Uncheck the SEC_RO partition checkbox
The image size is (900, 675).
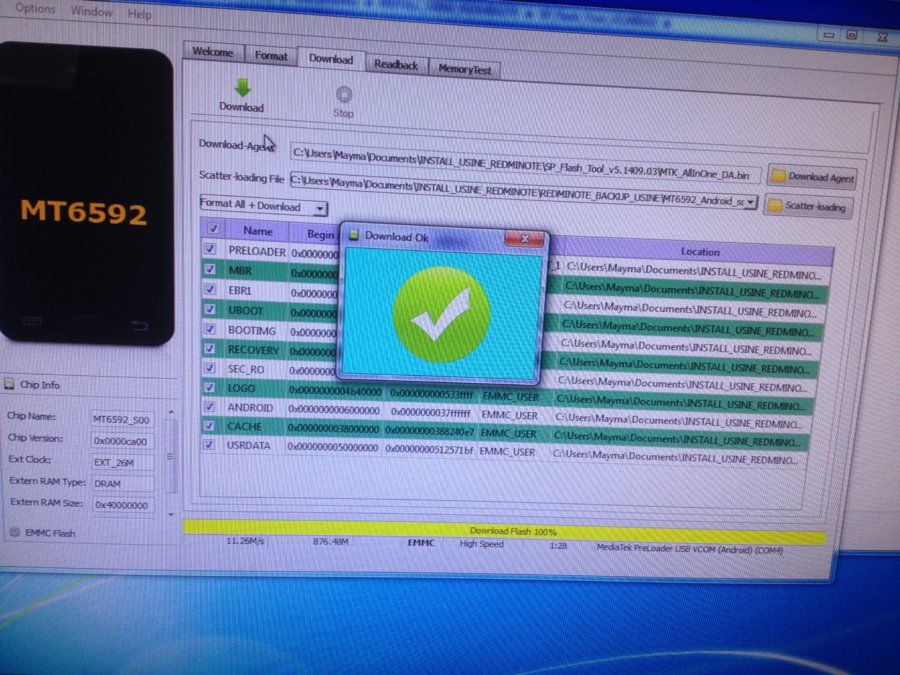pos(210,368)
